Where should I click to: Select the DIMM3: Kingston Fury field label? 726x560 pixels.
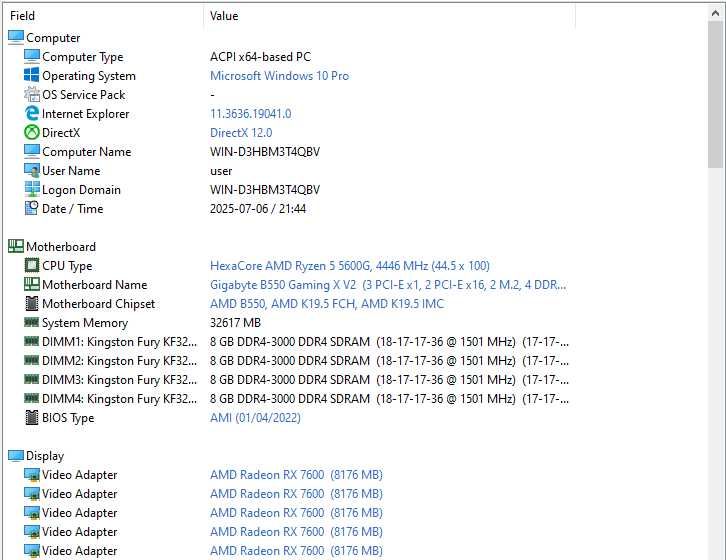[119, 379]
